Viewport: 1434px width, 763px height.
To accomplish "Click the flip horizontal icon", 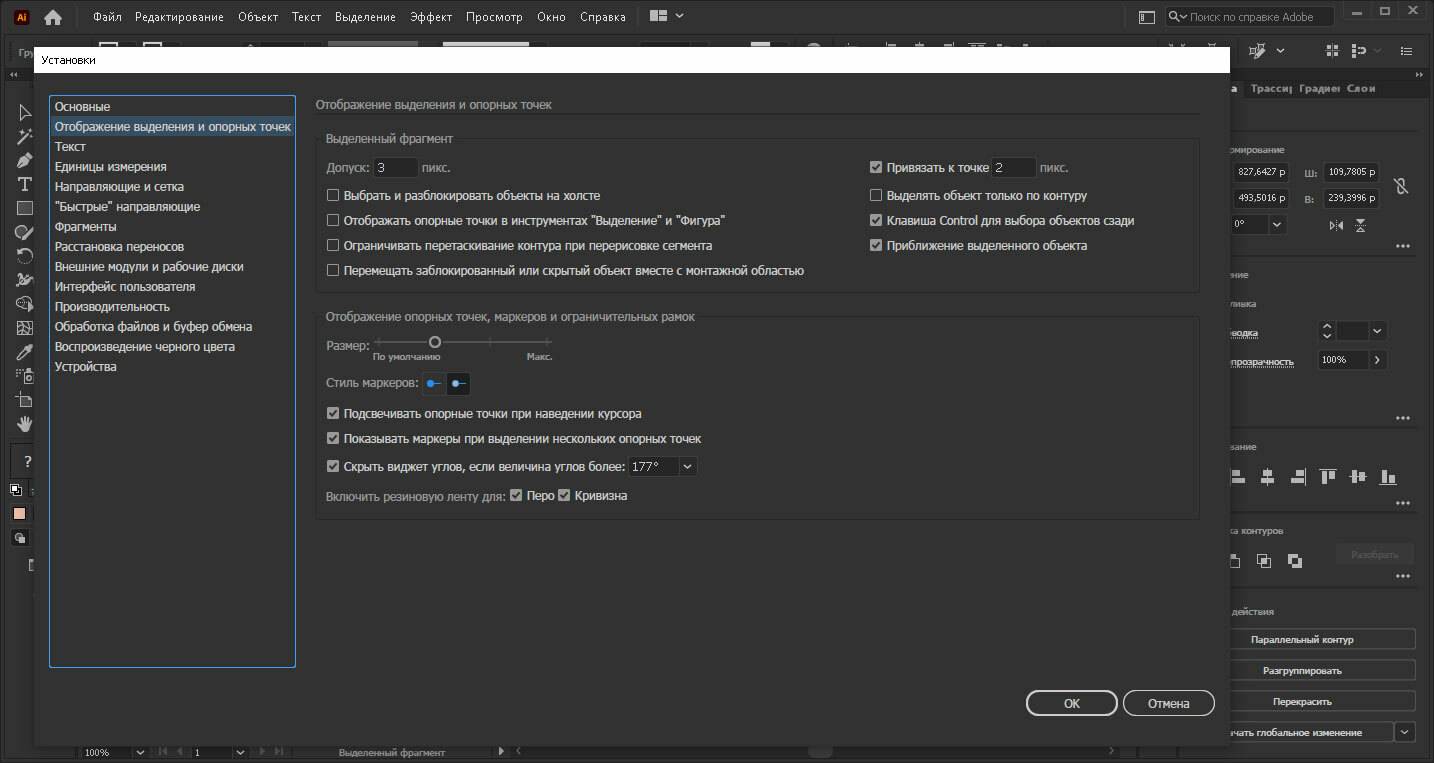I will tap(1337, 226).
